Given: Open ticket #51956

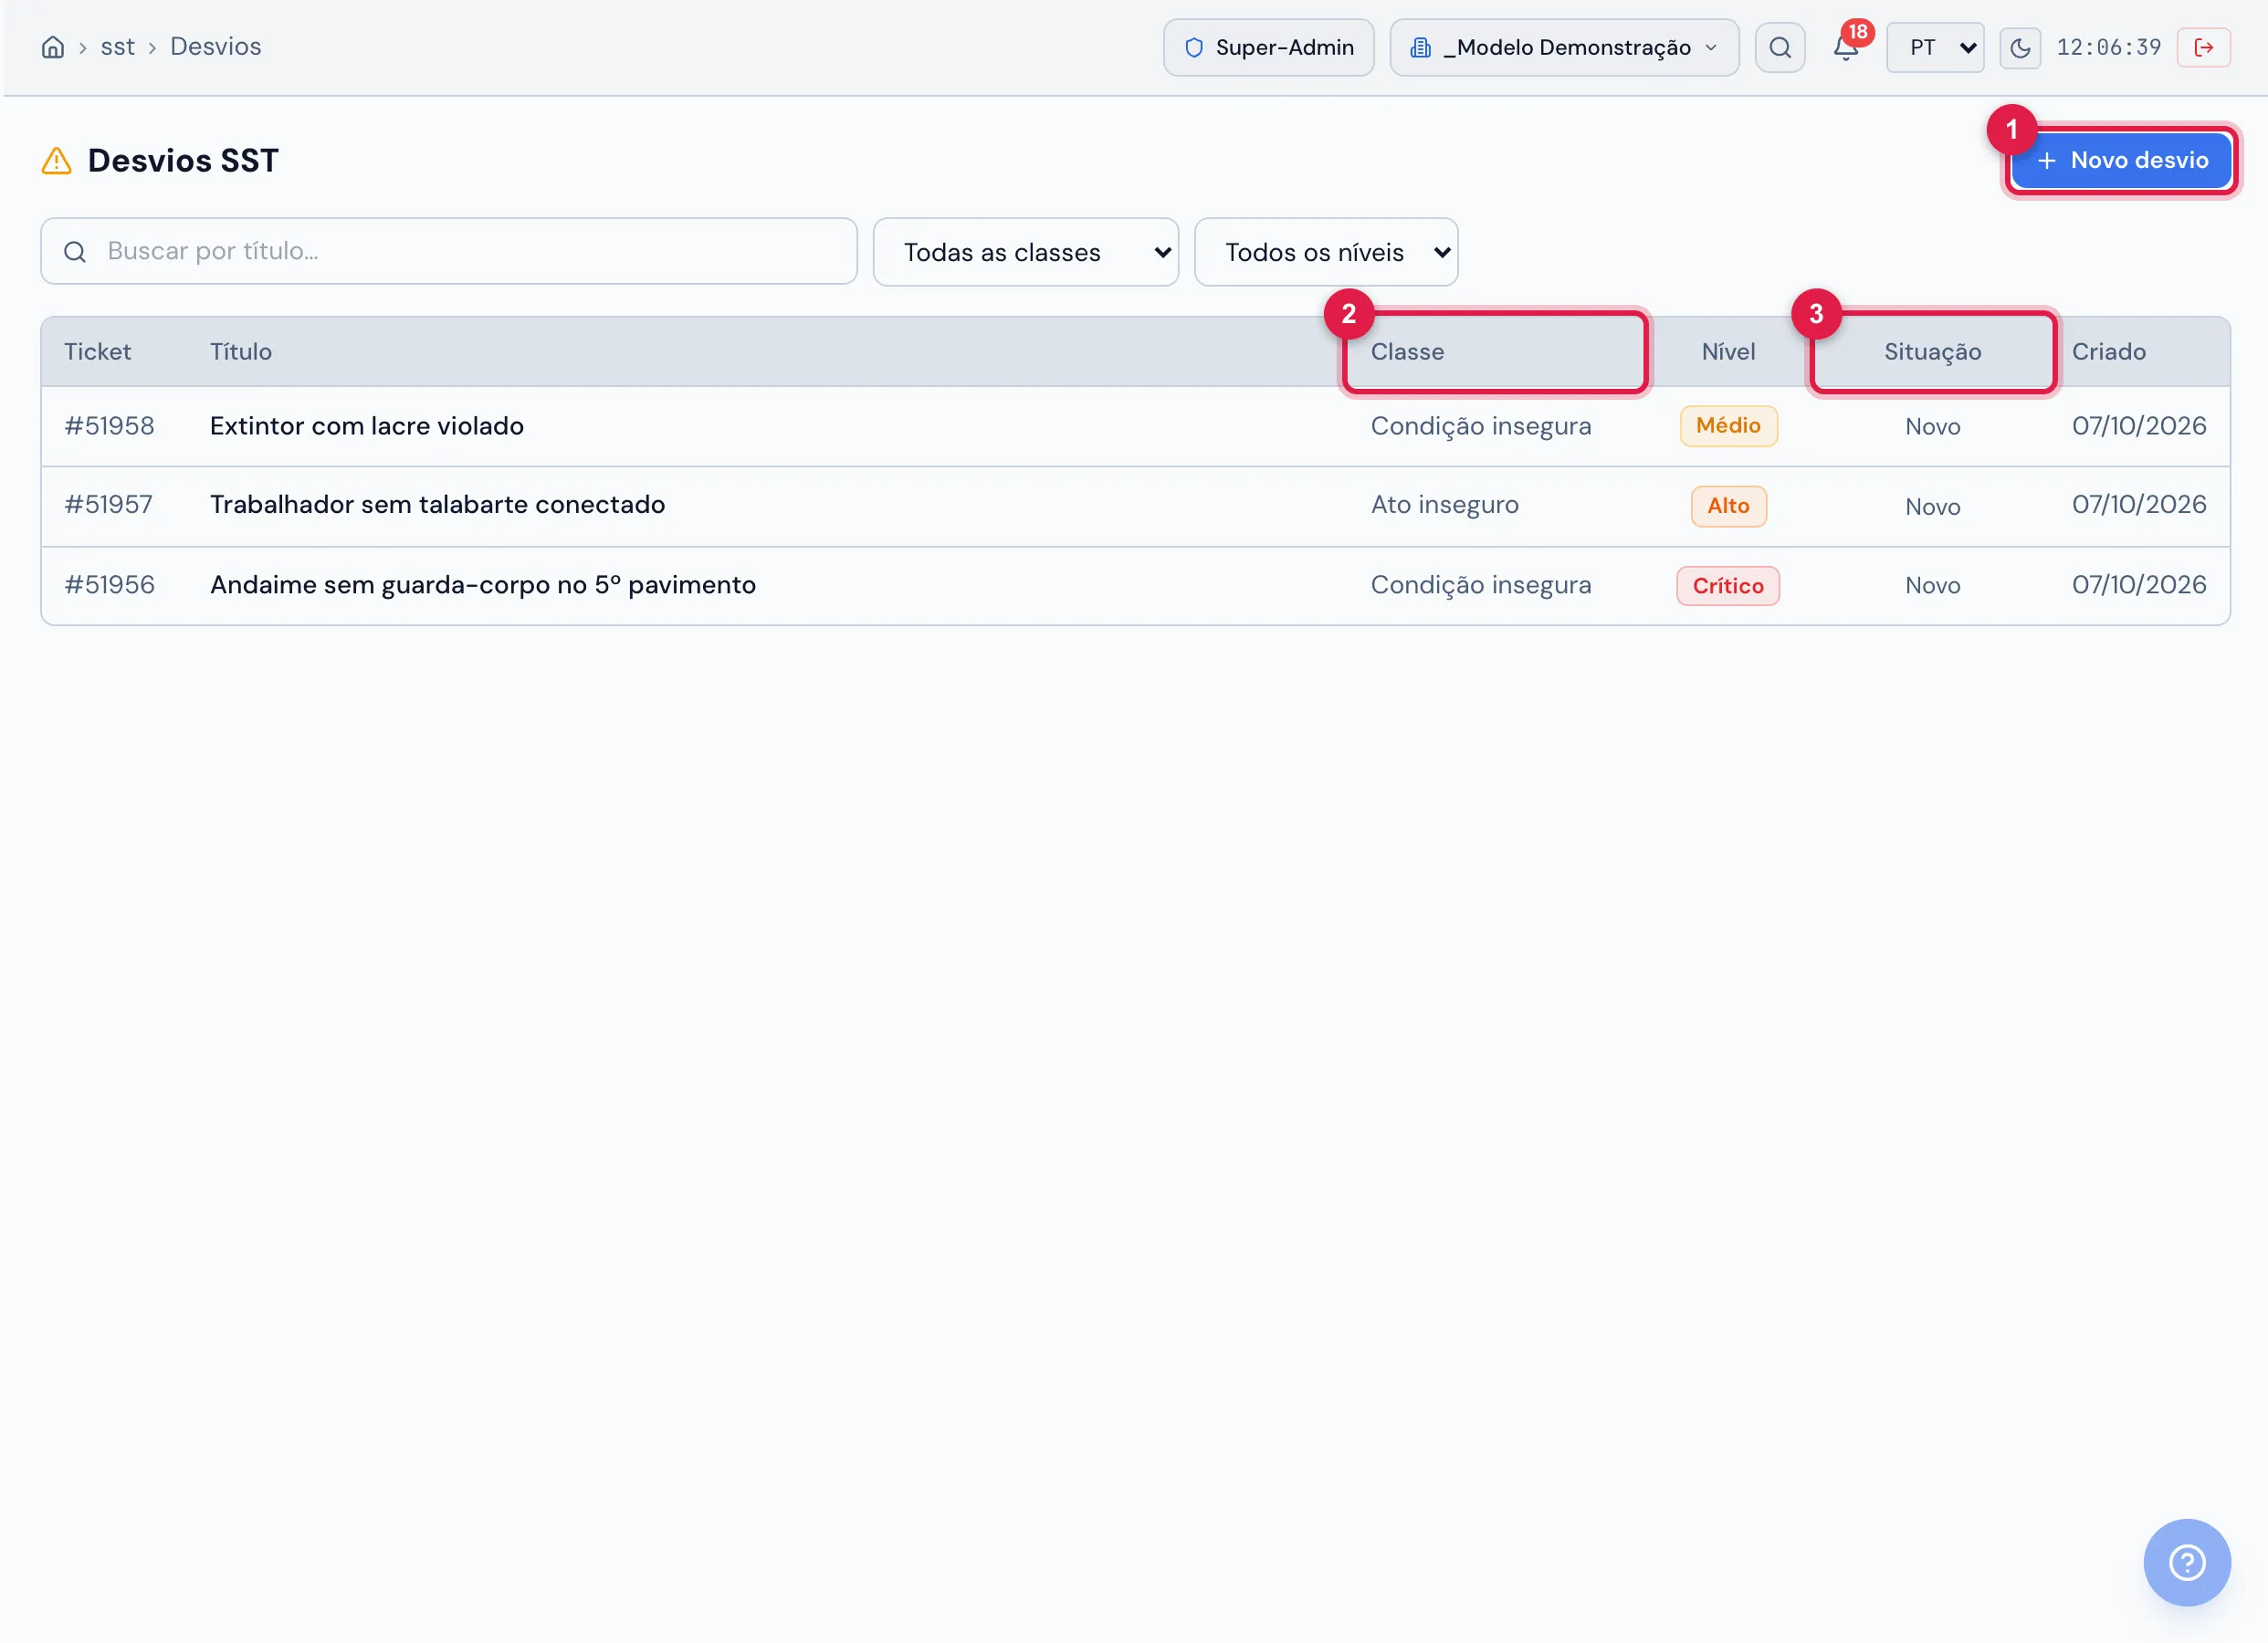Looking at the screenshot, I should pyautogui.click(x=110, y=584).
